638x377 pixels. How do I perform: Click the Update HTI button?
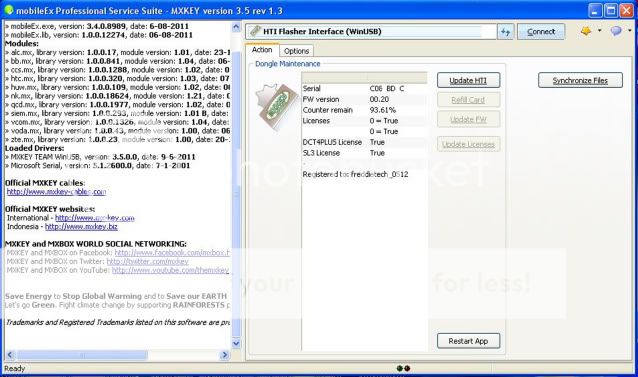coord(468,81)
